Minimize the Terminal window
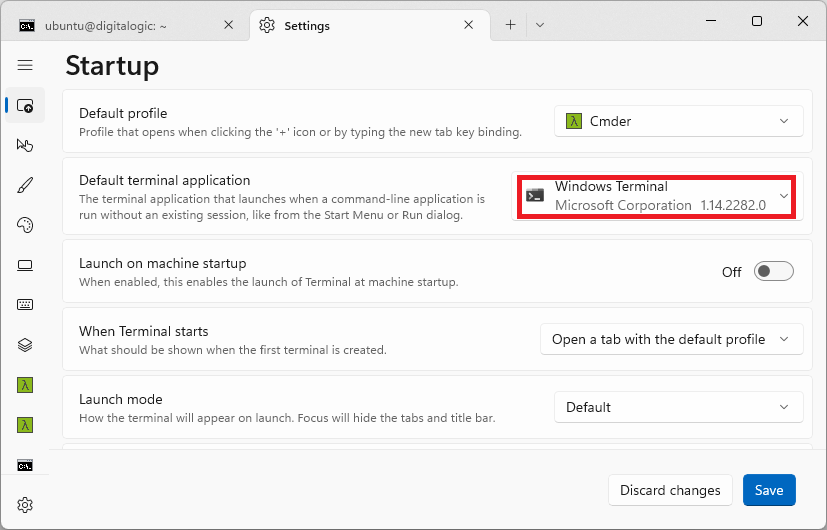 pos(711,21)
